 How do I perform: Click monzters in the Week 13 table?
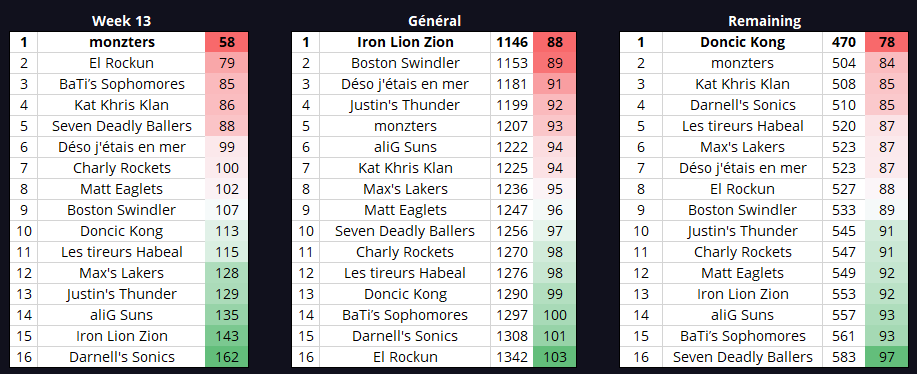122,42
